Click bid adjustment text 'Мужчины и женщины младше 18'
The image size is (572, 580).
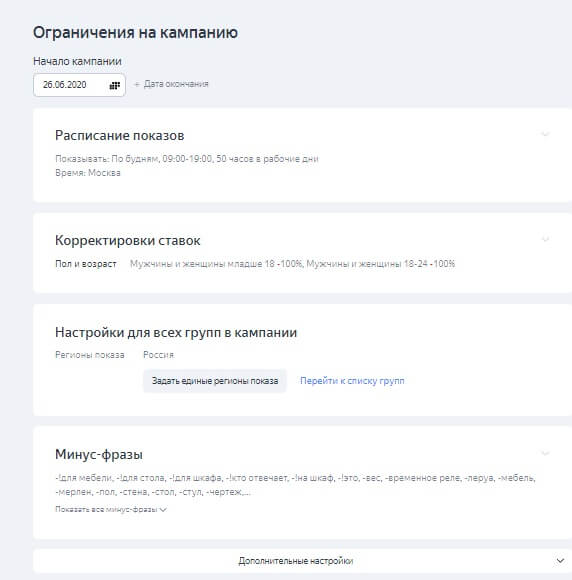[x=202, y=264]
